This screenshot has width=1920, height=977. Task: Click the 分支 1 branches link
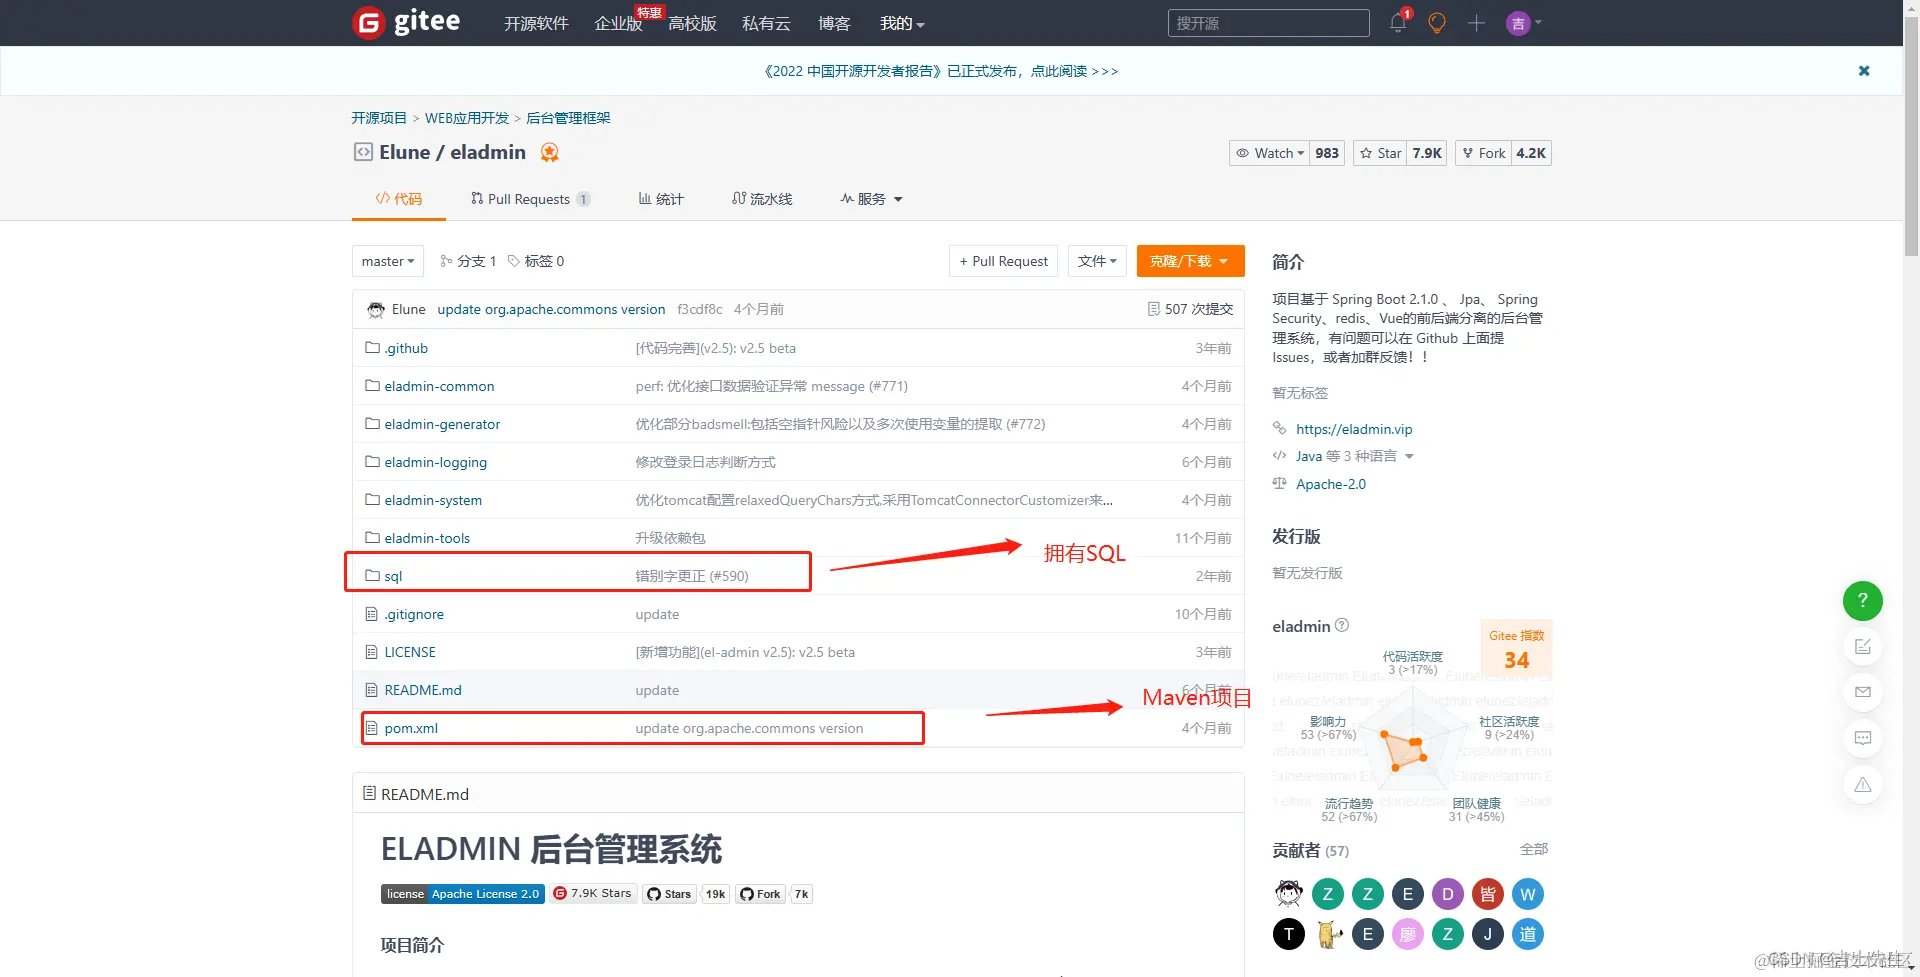pos(468,261)
